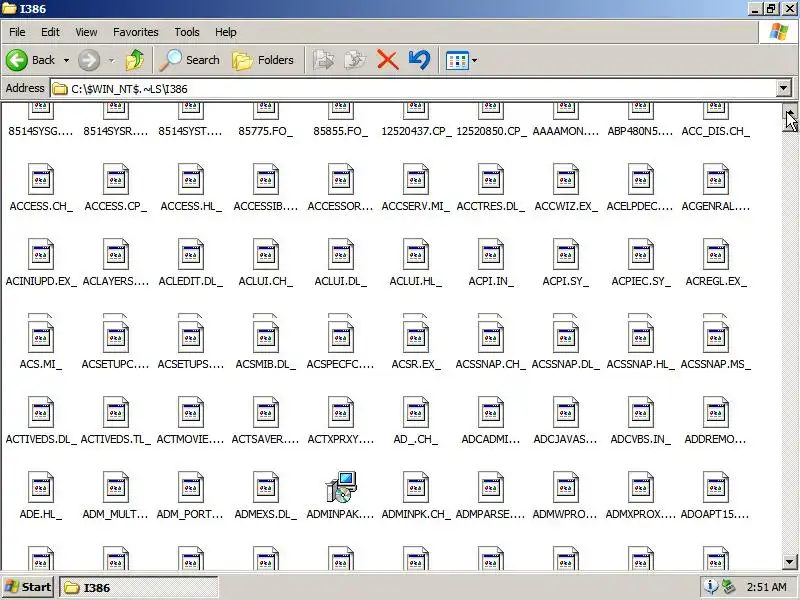Image resolution: width=800 pixels, height=600 pixels.
Task: Expand the Address bar dropdown
Action: [x=784, y=88]
